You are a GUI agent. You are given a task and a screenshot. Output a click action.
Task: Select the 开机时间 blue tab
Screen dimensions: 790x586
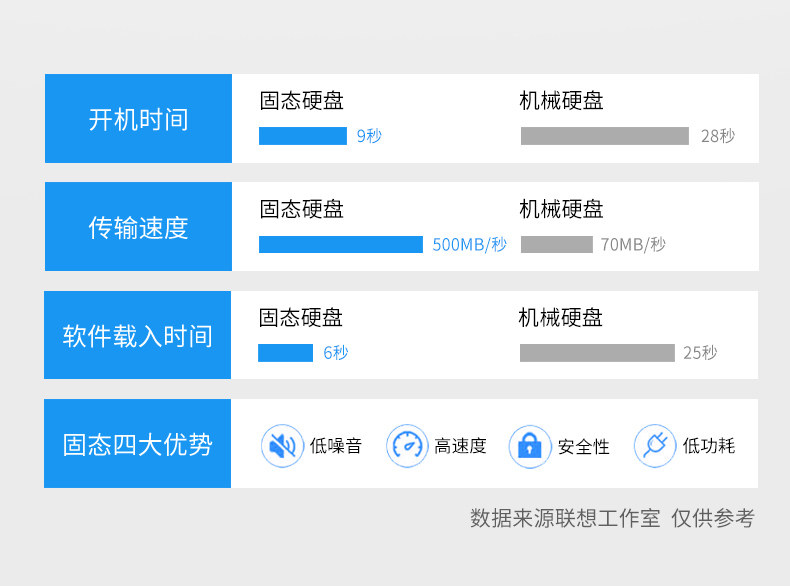pos(138,119)
